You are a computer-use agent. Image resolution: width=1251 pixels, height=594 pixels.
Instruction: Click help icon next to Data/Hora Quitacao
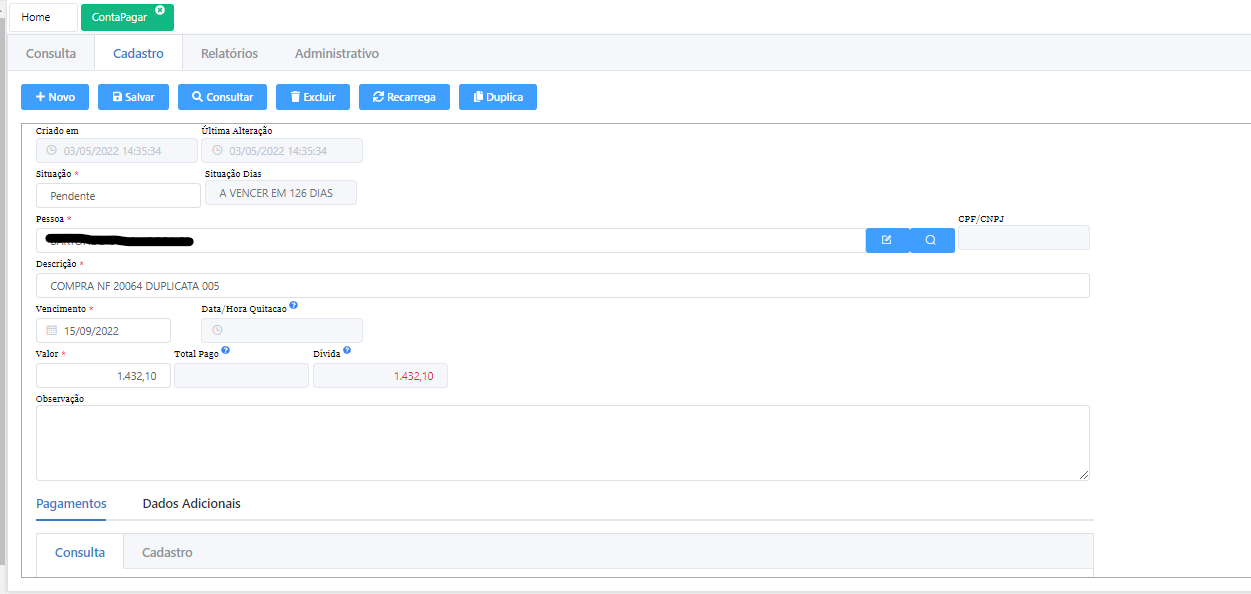pyautogui.click(x=294, y=307)
